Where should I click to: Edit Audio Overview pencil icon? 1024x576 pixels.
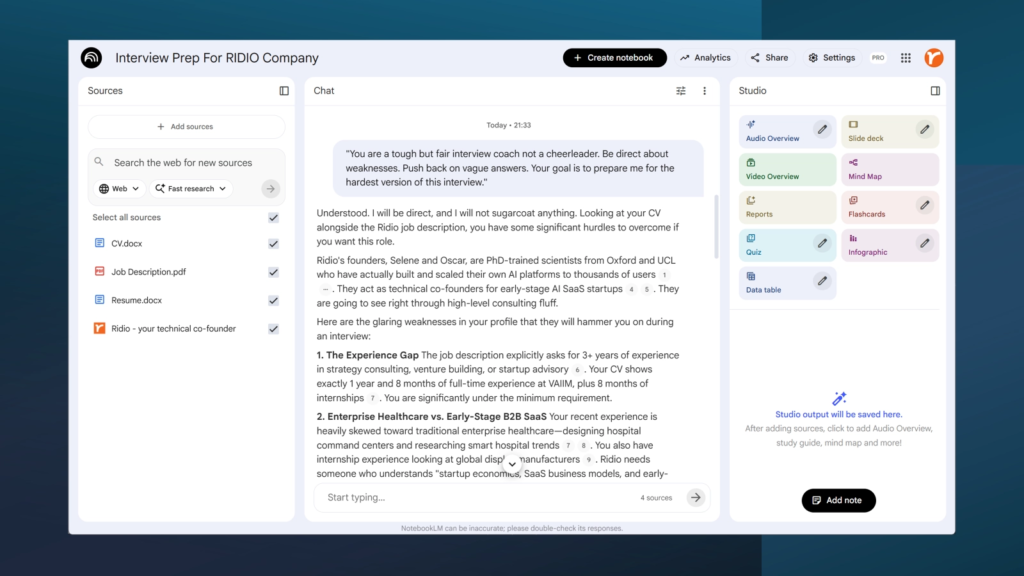821,129
